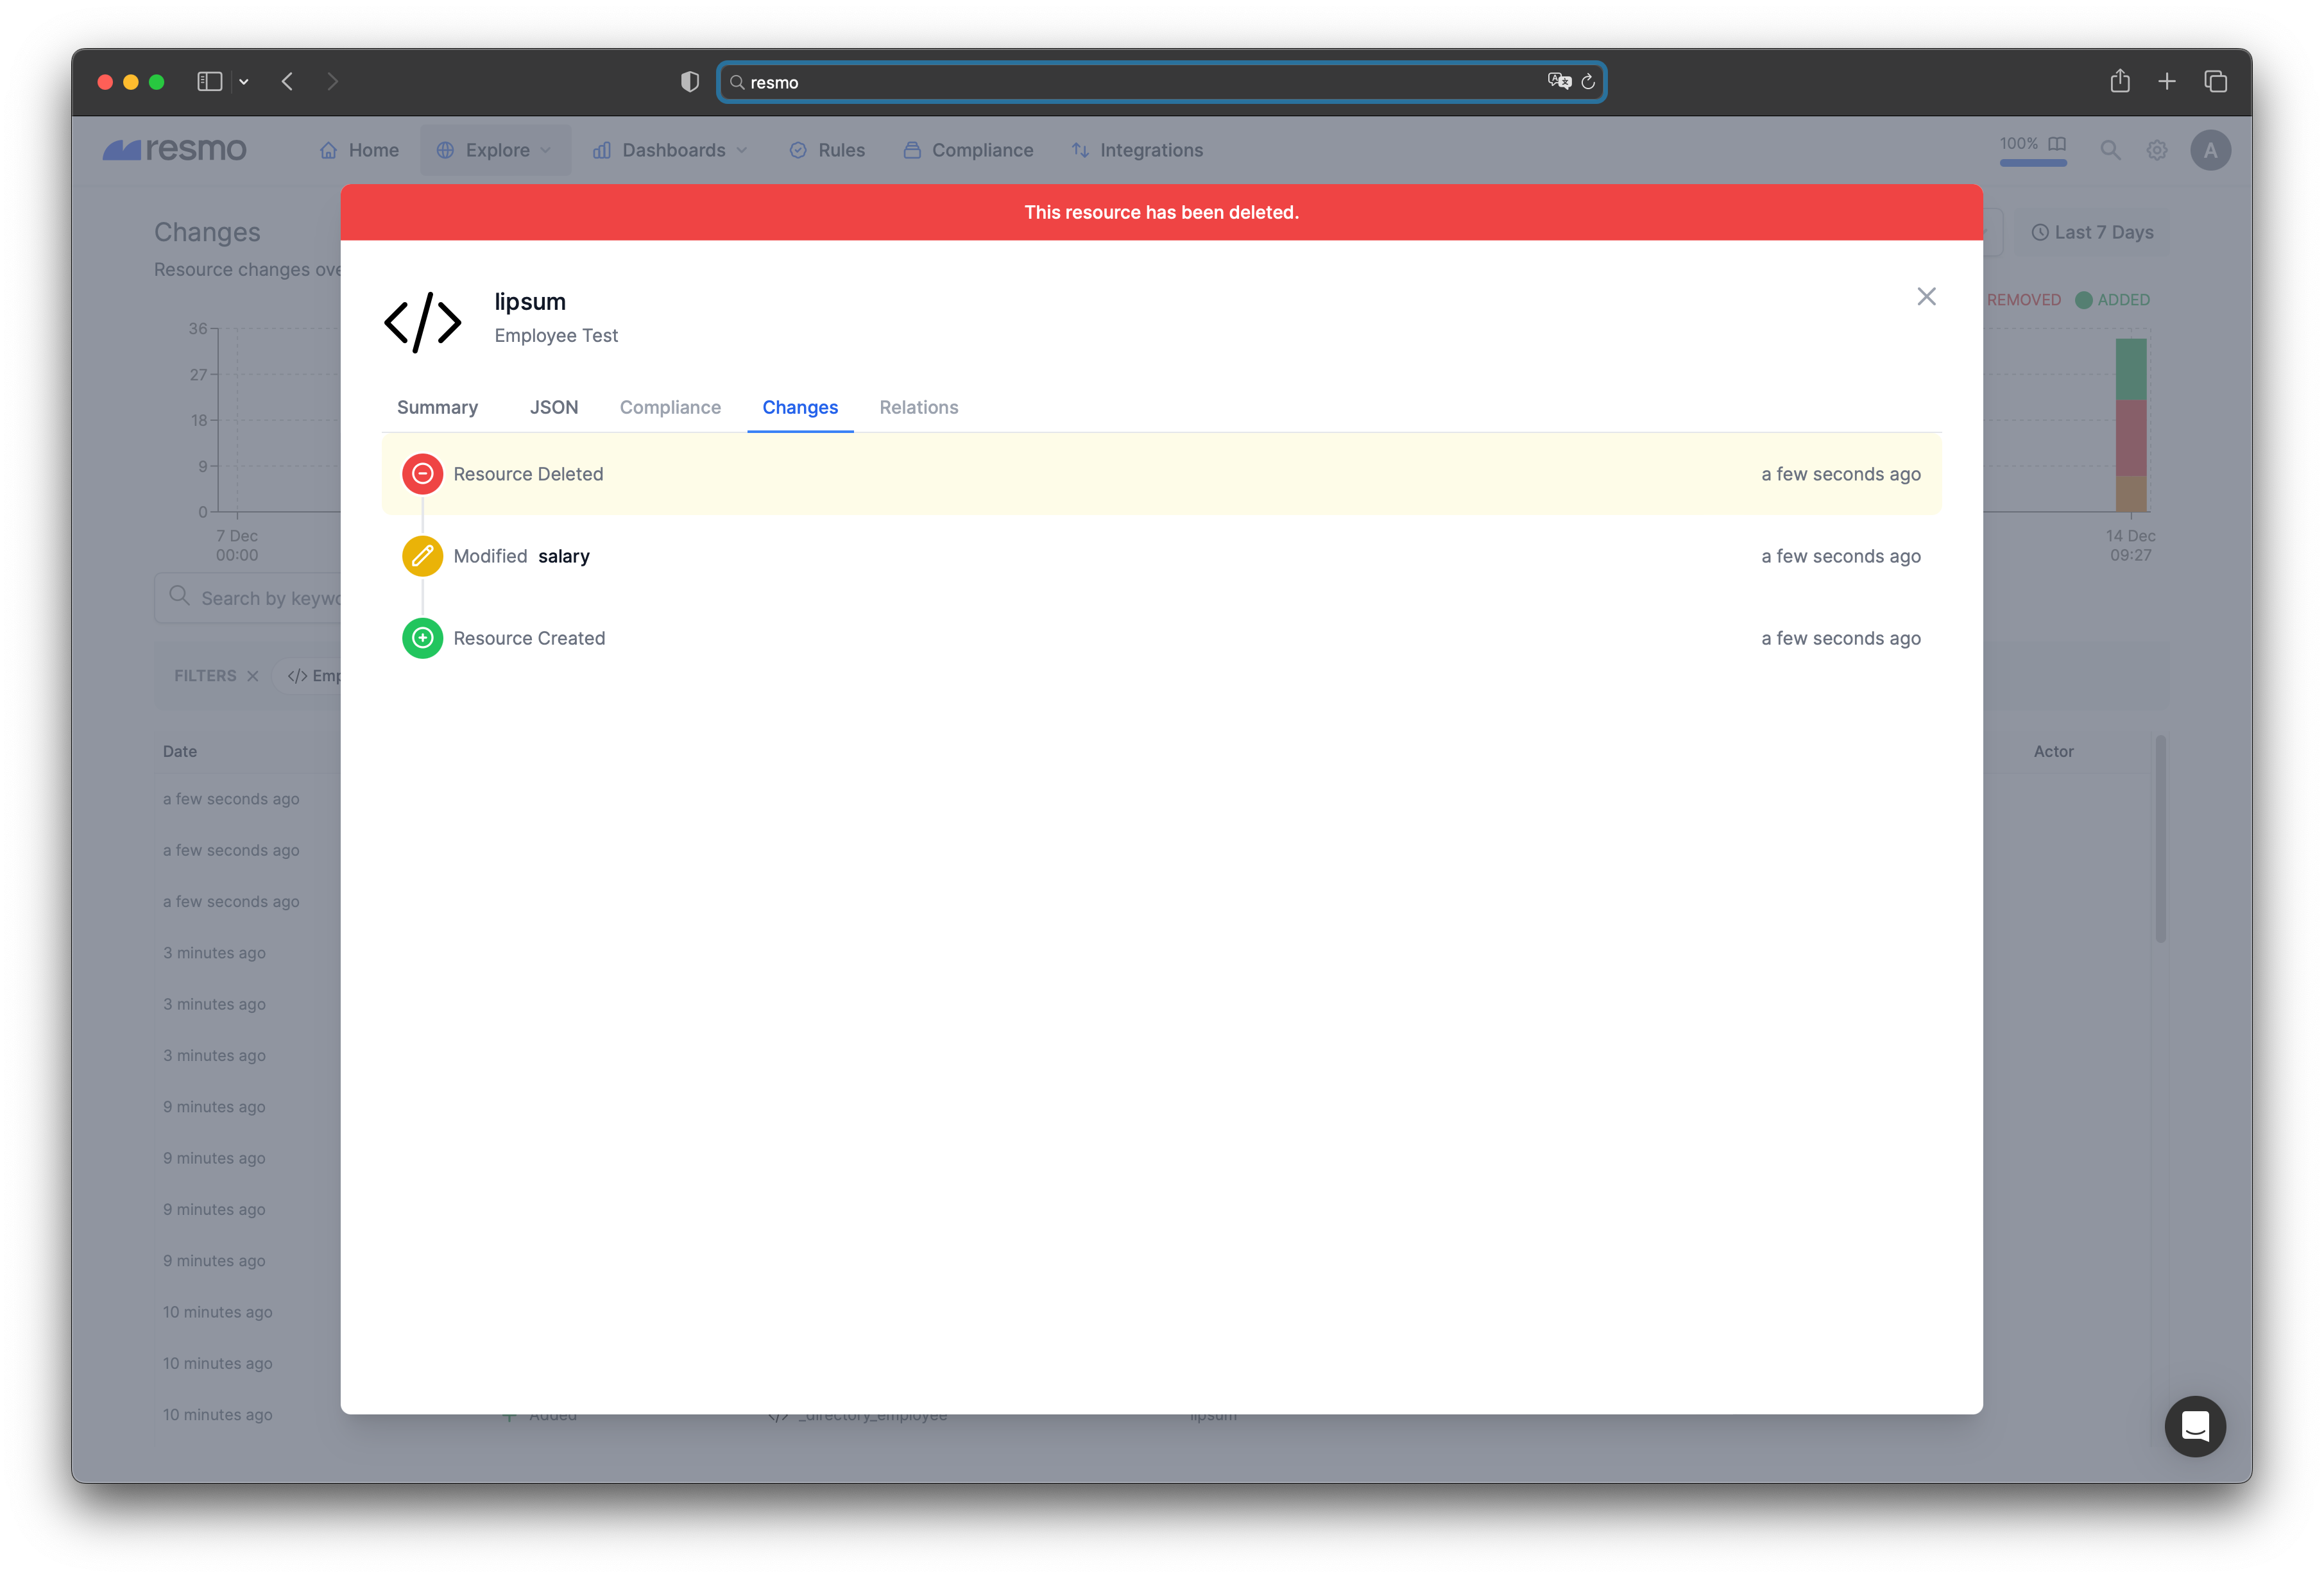Switch to the Summary tab
Image resolution: width=2324 pixels, height=1578 pixels.
coord(437,407)
